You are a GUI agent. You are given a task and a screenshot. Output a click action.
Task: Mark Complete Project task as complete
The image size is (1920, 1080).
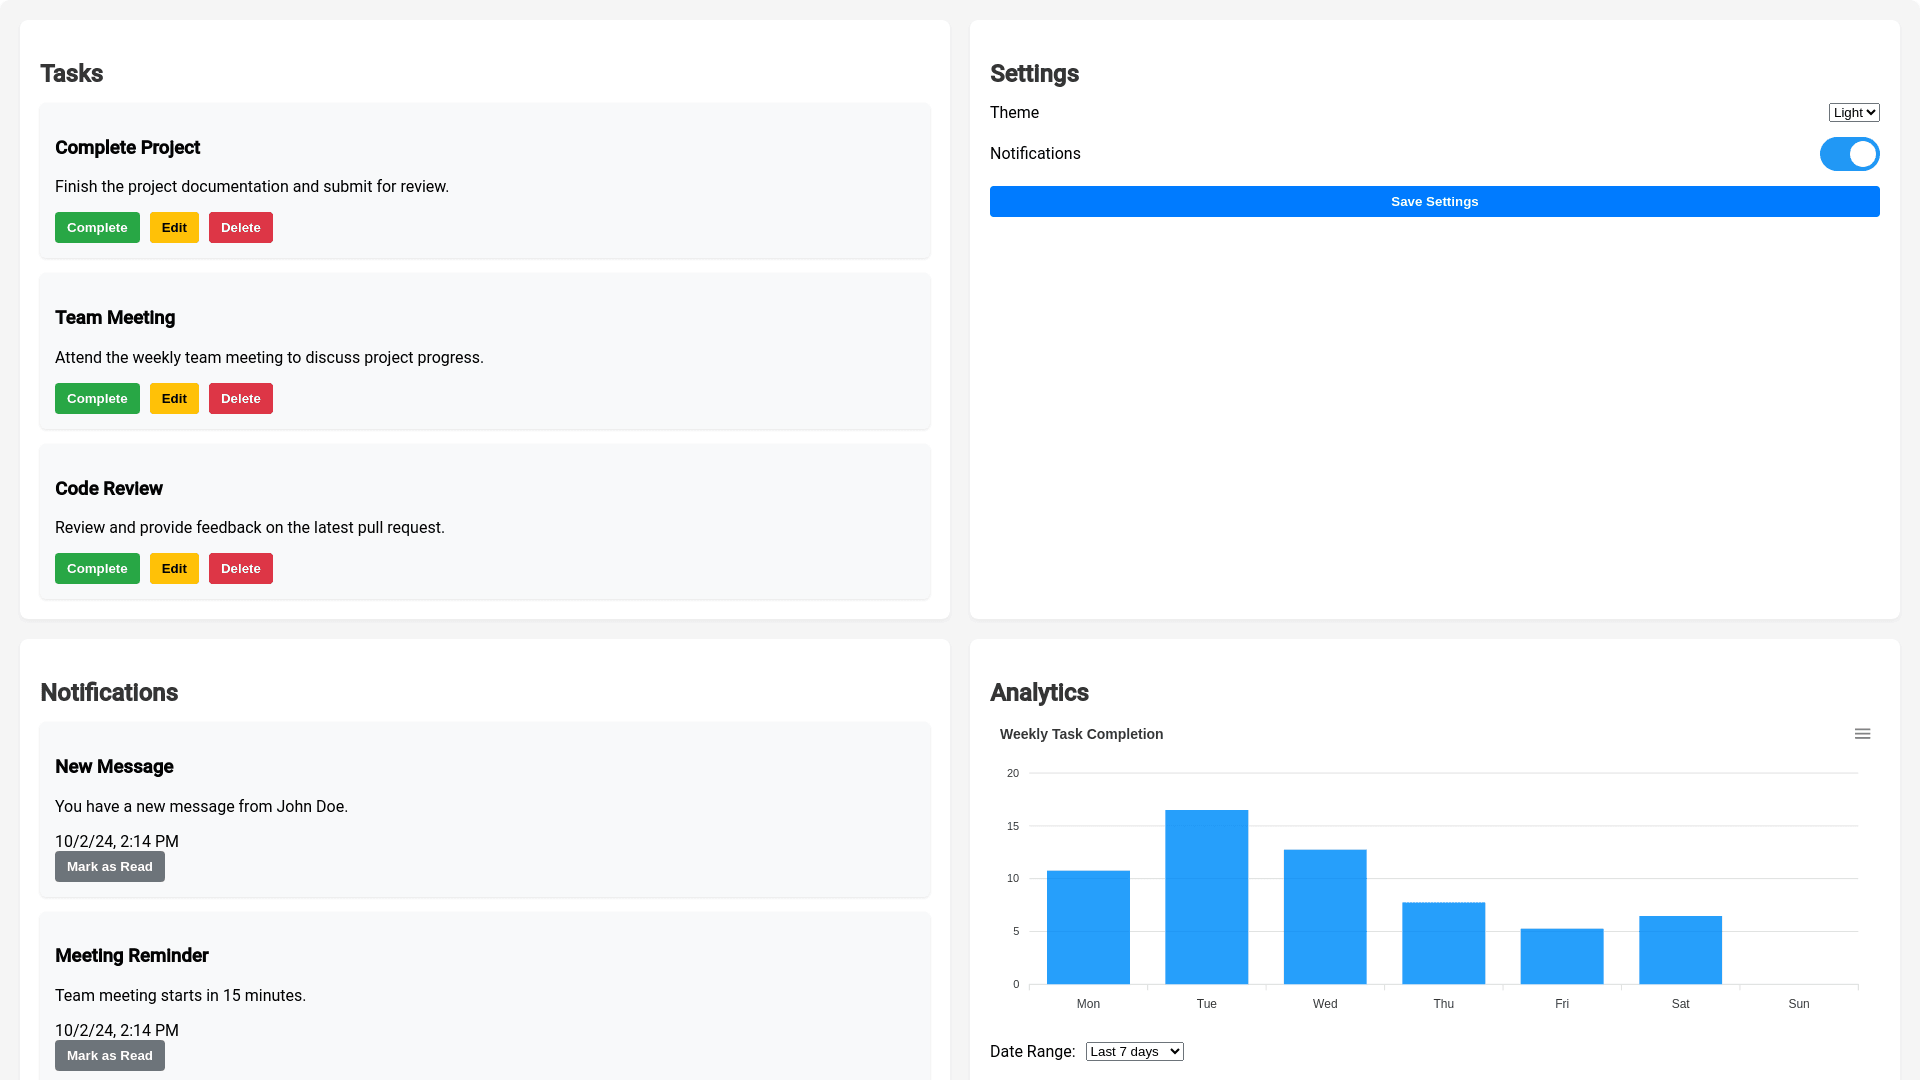tap(97, 228)
